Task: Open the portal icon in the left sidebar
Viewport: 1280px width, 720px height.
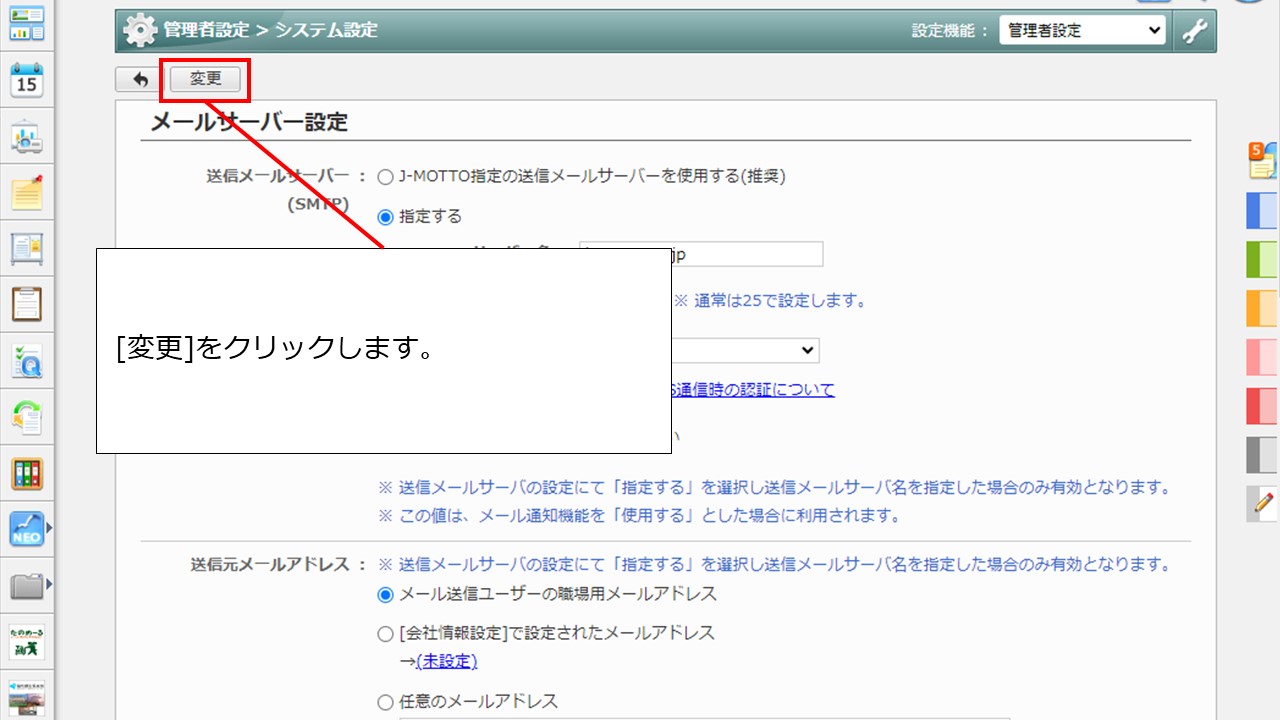Action: point(27,23)
